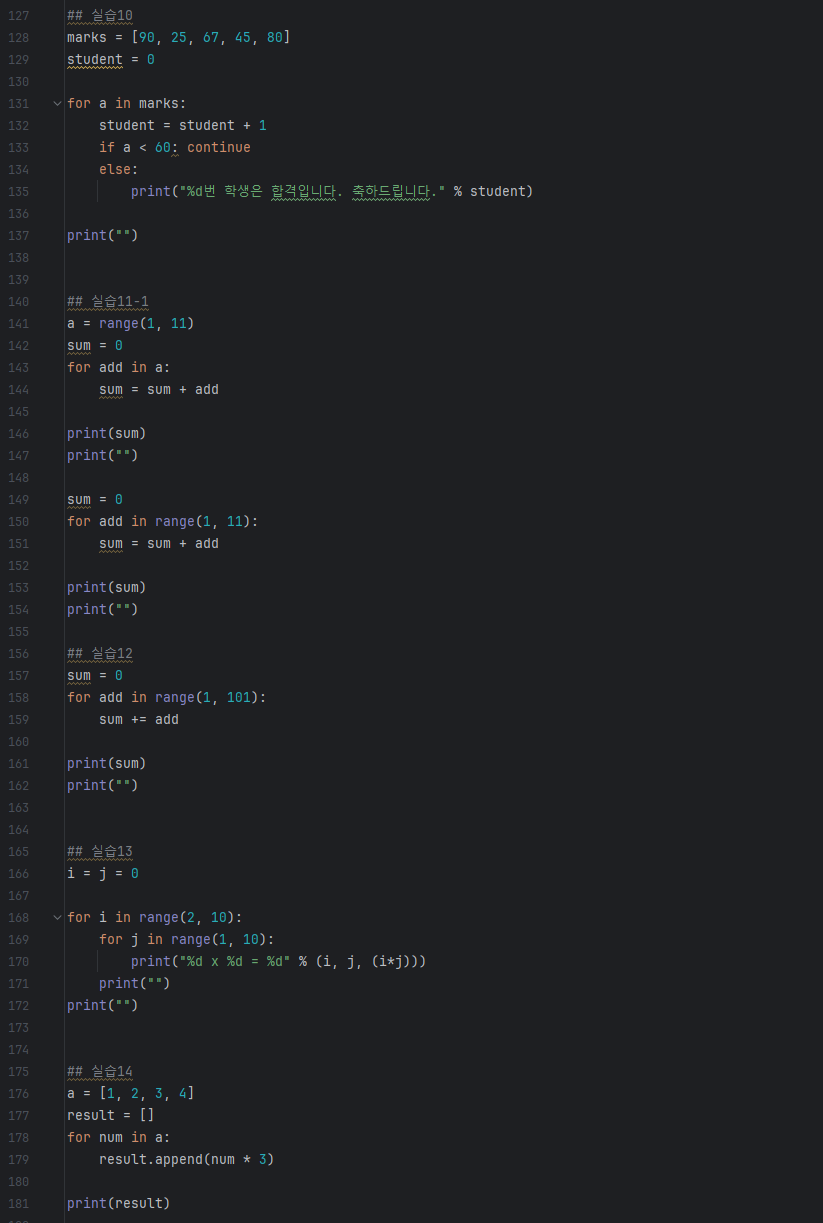Click the 'result = []' line

point(111,1115)
